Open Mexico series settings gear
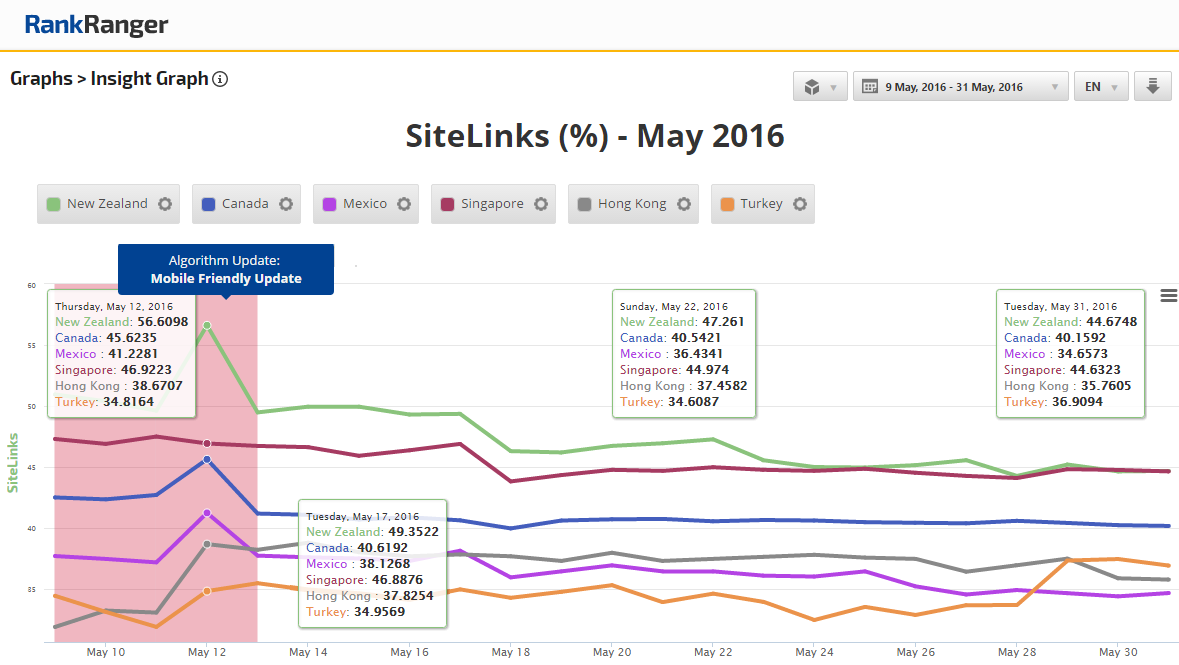Screen dimensions: 1179x665 point(404,204)
